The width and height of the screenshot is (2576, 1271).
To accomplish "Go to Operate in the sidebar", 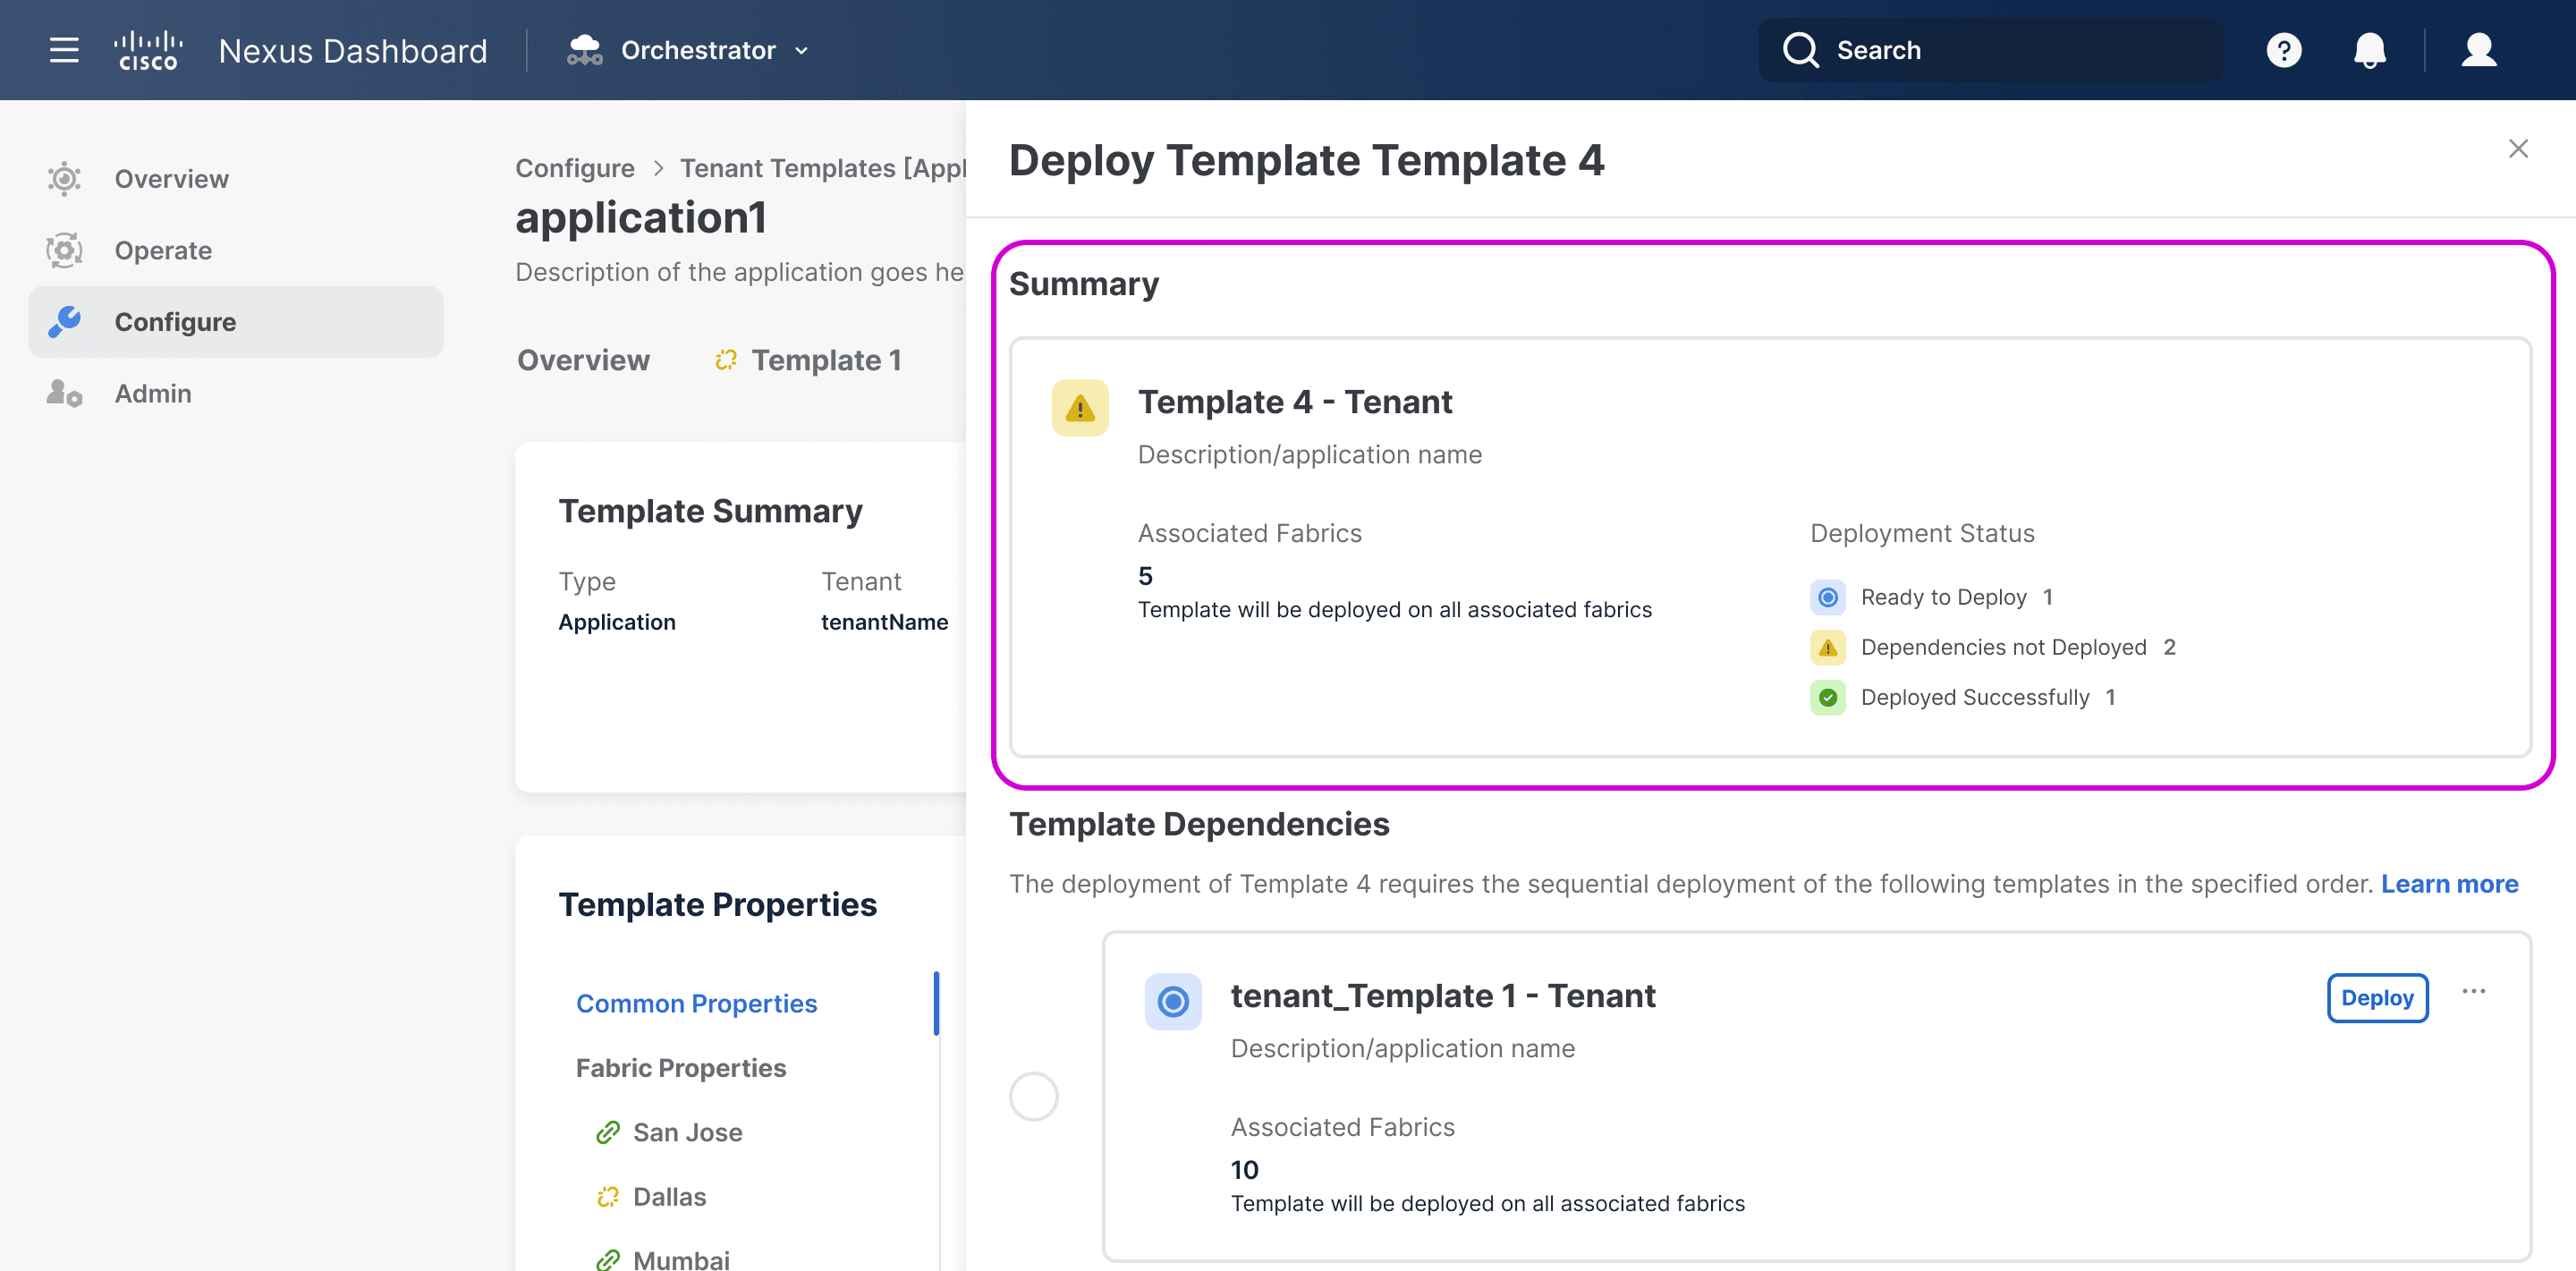I will click(x=236, y=250).
